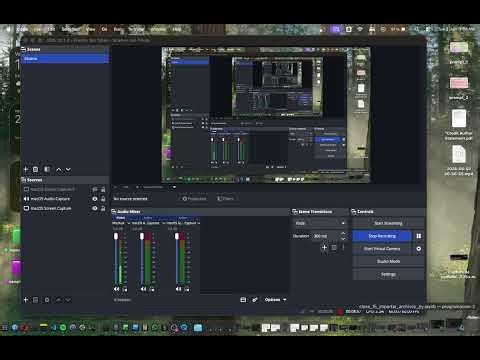Hide the macOS Audio Capture source
The image size is (480, 360).
tap(95, 199)
